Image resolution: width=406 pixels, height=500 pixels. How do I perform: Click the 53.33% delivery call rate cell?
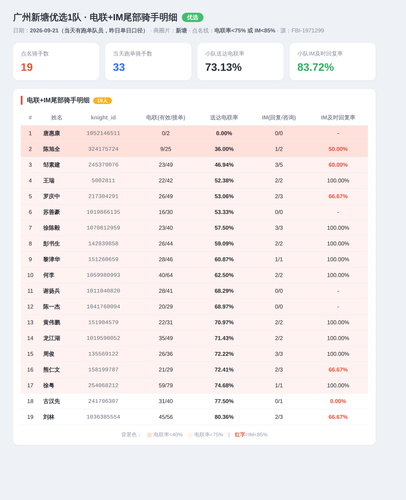click(x=224, y=212)
